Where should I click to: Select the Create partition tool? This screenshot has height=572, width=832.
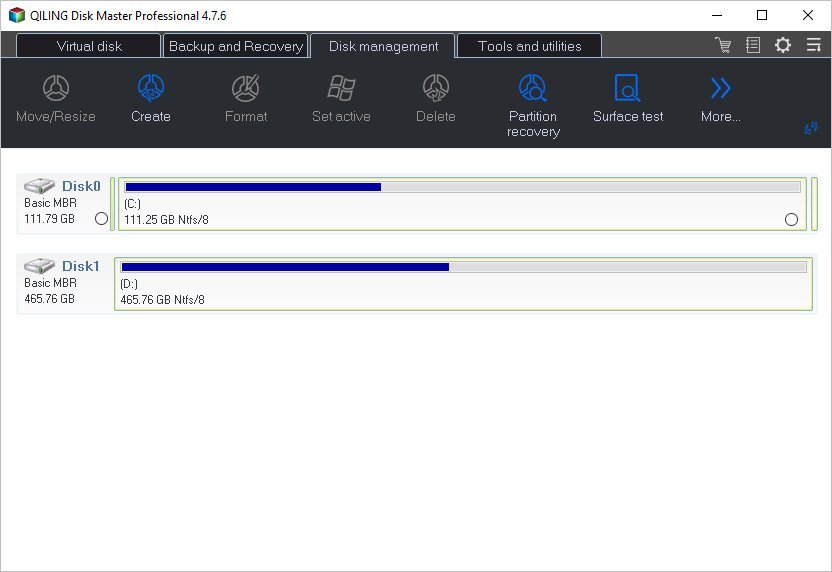click(151, 99)
